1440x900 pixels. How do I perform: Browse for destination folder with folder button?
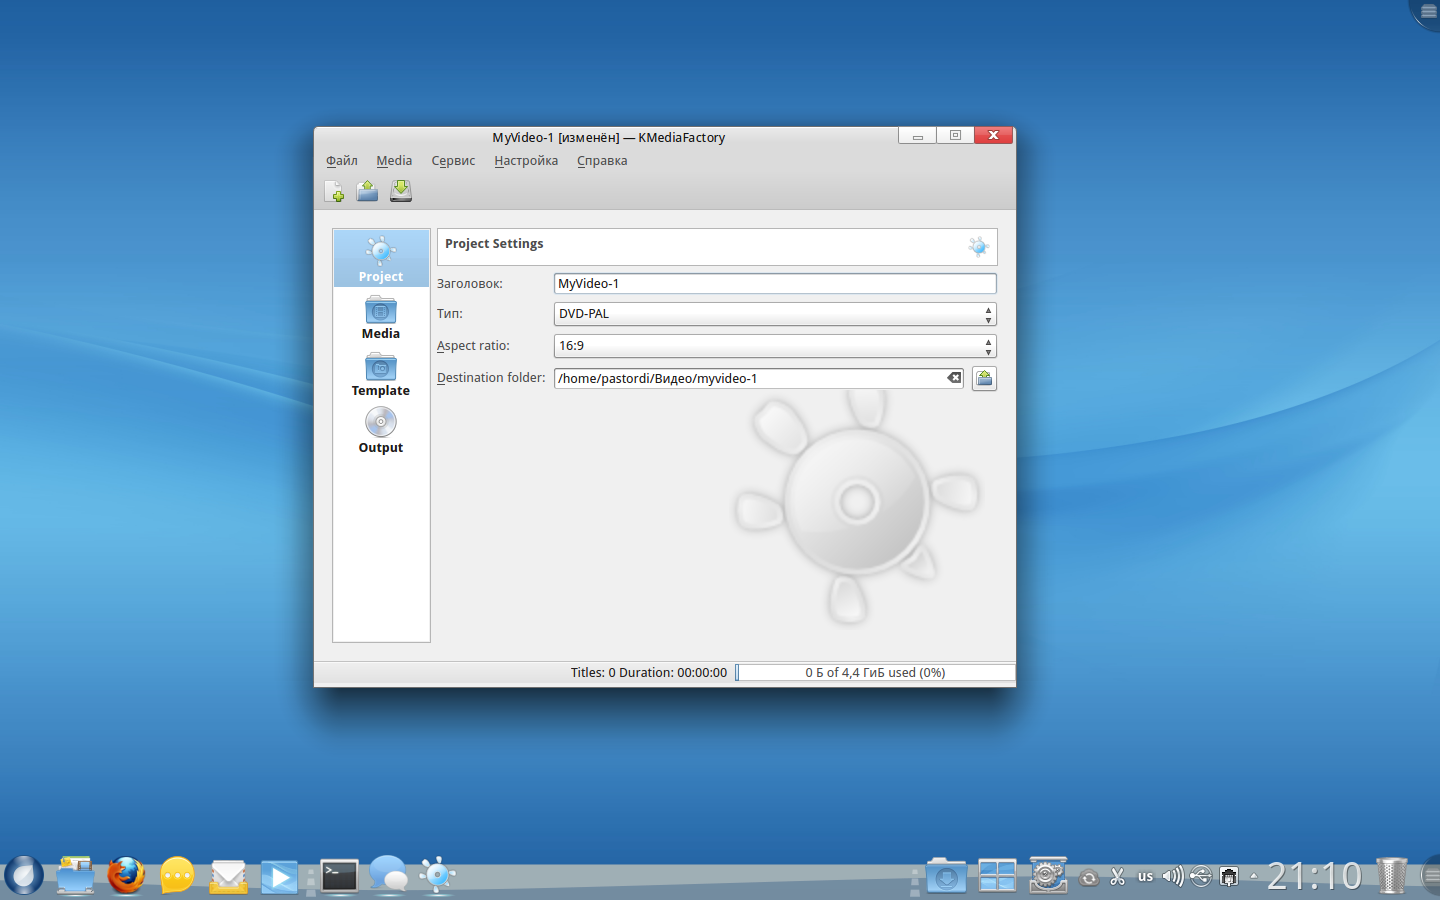(984, 378)
